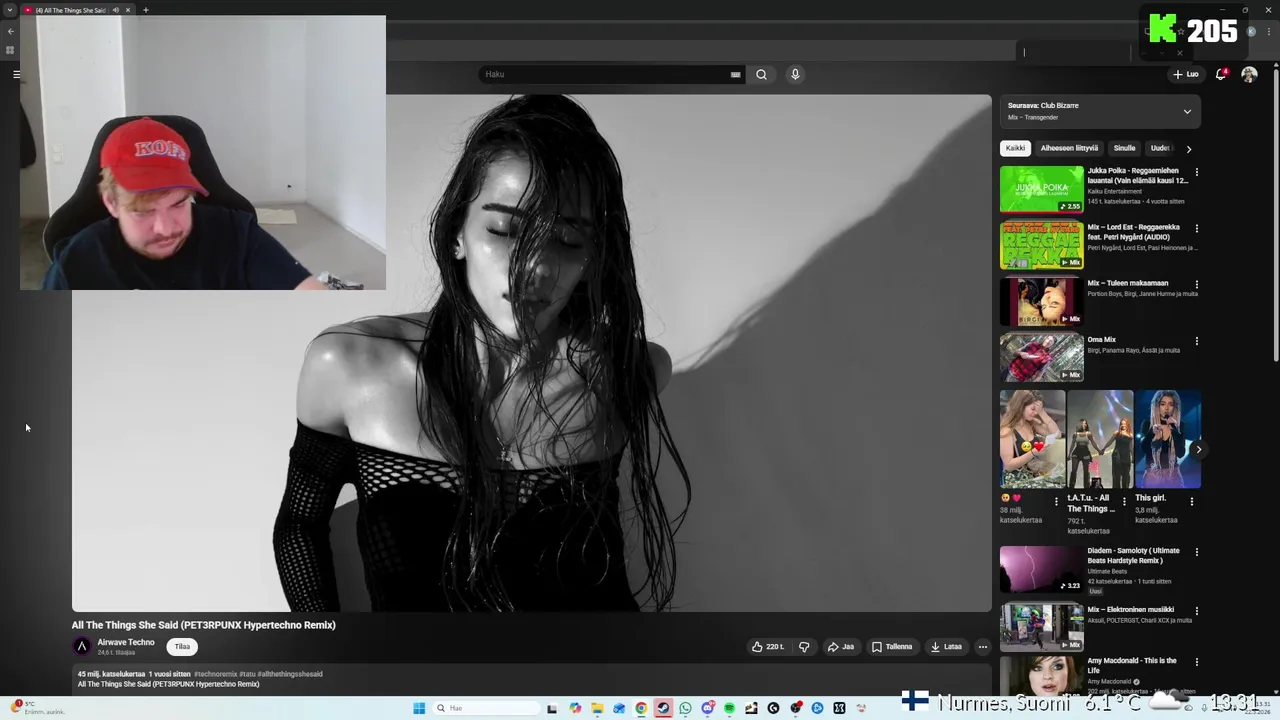Open options for Jukka Poika video
This screenshot has width=1280, height=720.
[1196, 172]
